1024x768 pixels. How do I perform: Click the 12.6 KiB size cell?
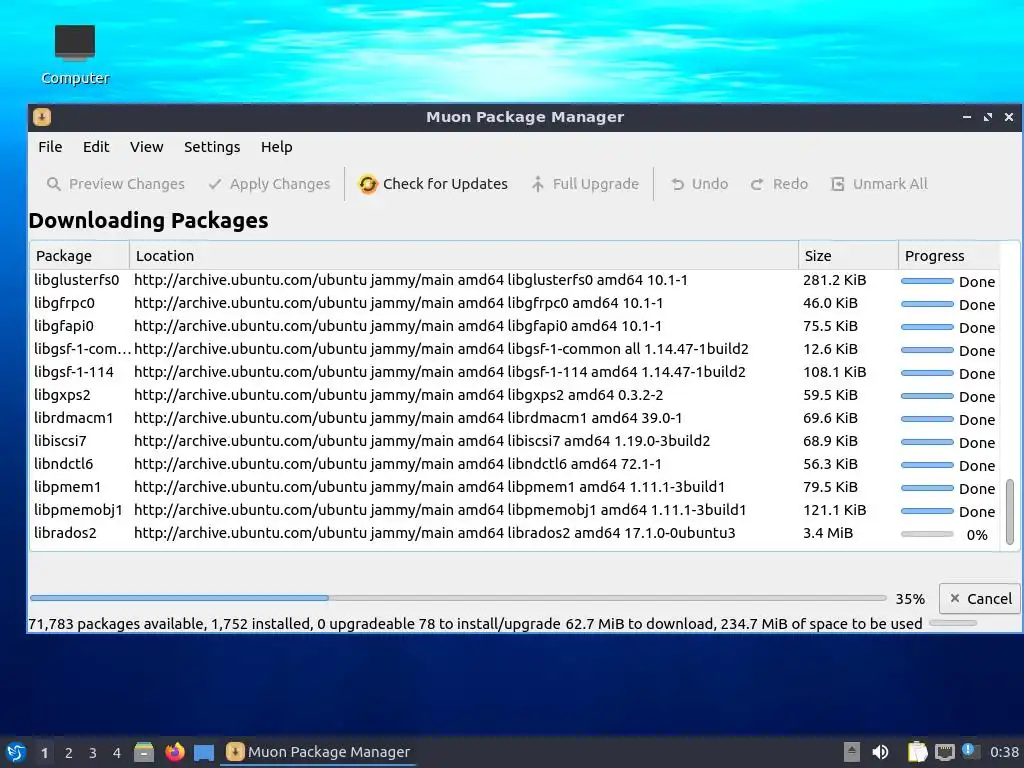click(830, 349)
